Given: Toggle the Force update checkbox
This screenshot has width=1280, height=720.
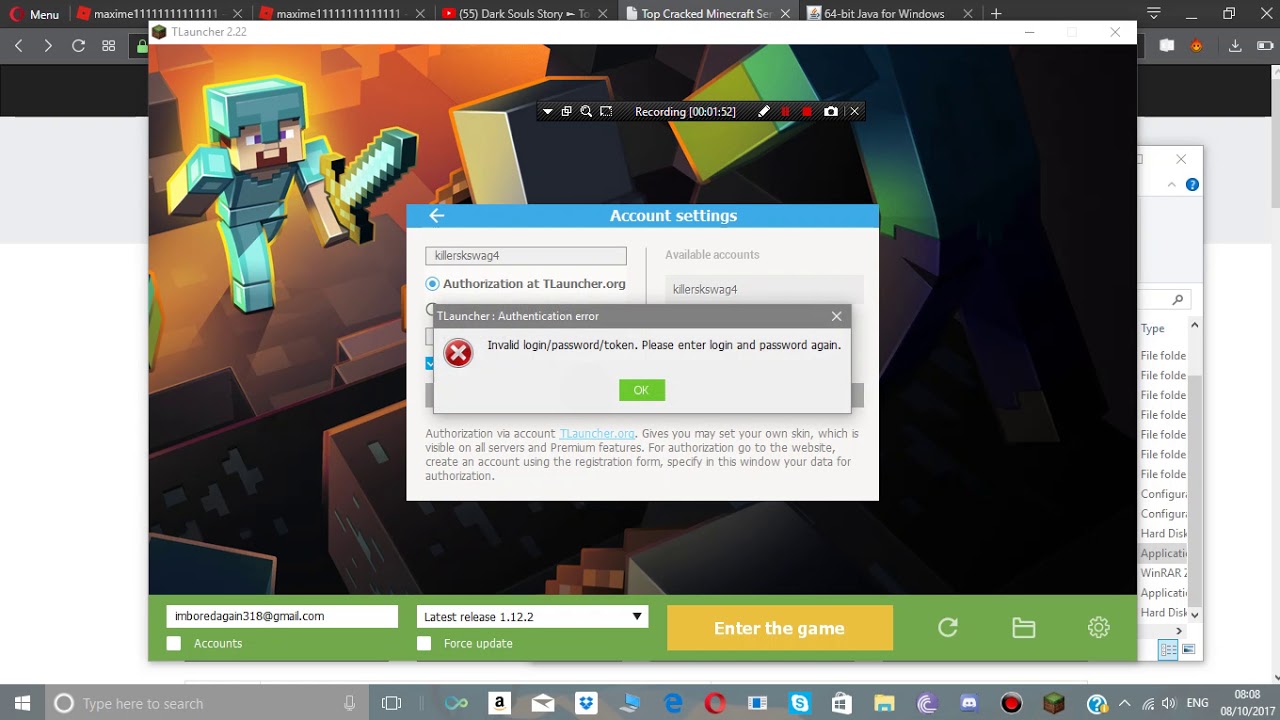Looking at the screenshot, I should coord(424,643).
